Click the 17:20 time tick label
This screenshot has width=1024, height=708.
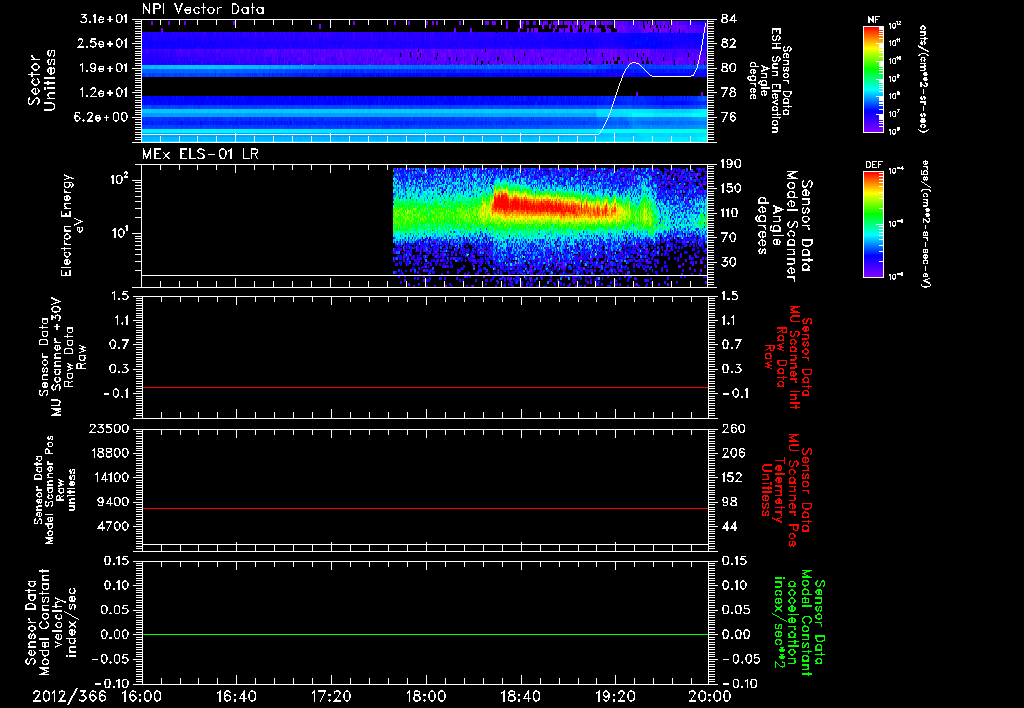click(x=331, y=696)
